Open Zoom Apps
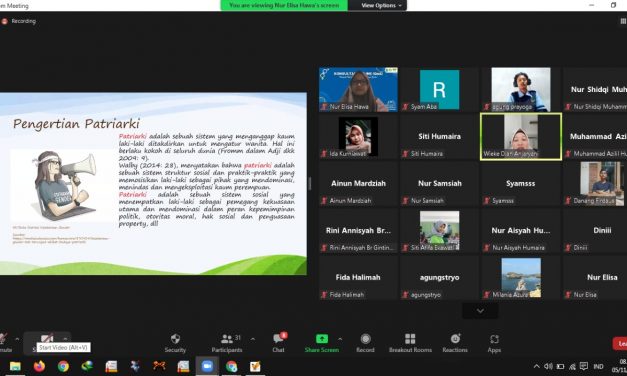 494,343
